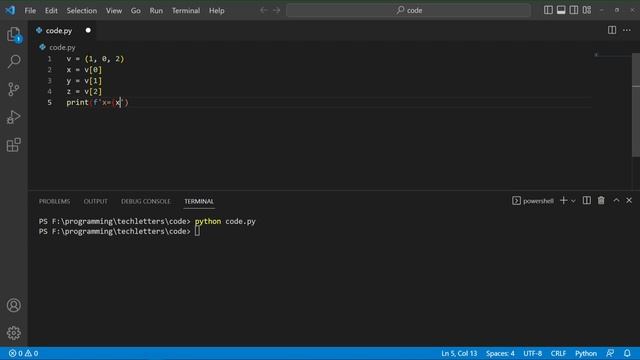Select language mode Python in status bar

(x=586, y=353)
